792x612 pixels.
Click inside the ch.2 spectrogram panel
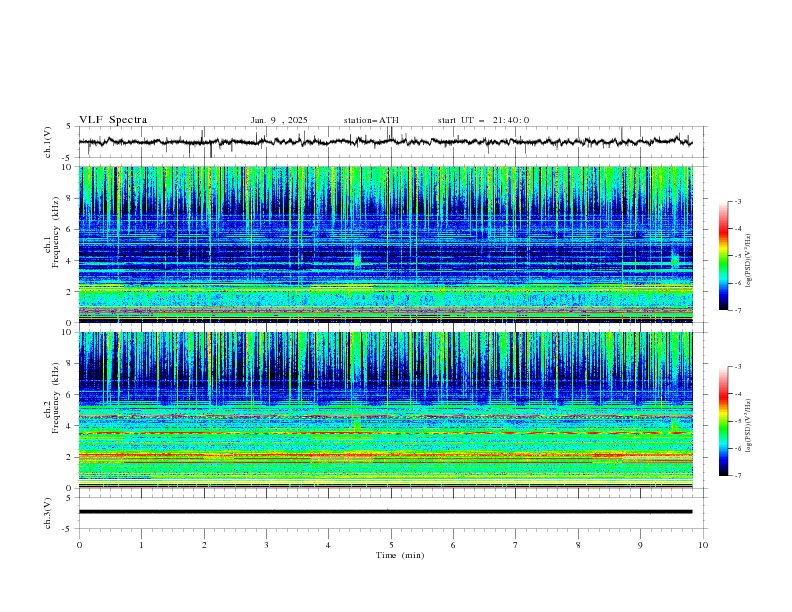click(x=386, y=410)
